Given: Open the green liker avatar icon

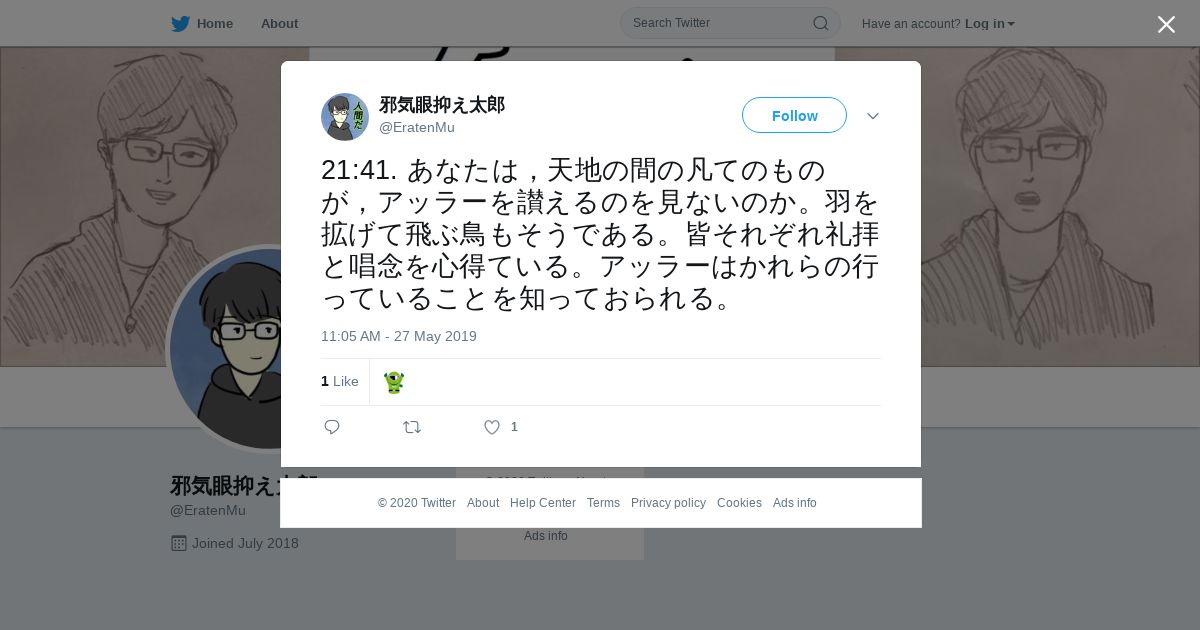Looking at the screenshot, I should 394,382.
